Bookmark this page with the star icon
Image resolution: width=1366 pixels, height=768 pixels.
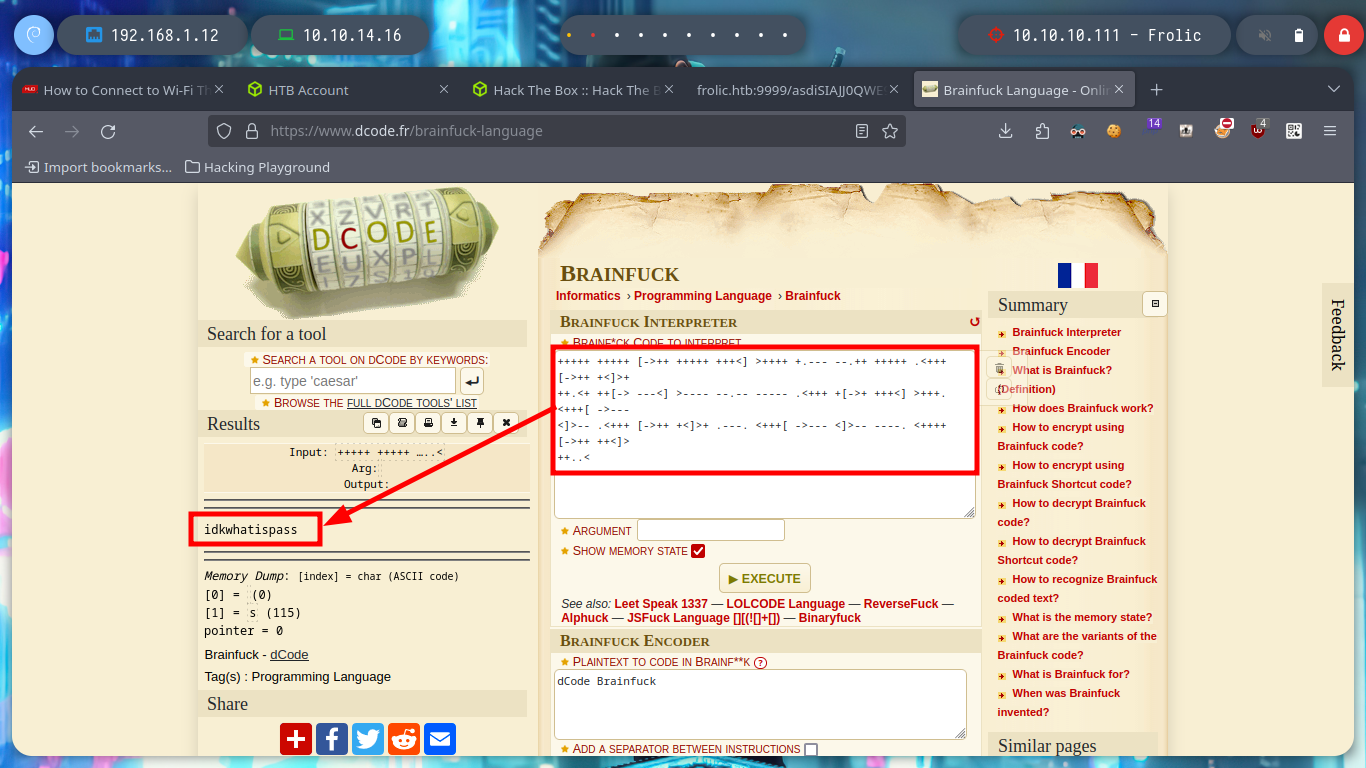[890, 131]
